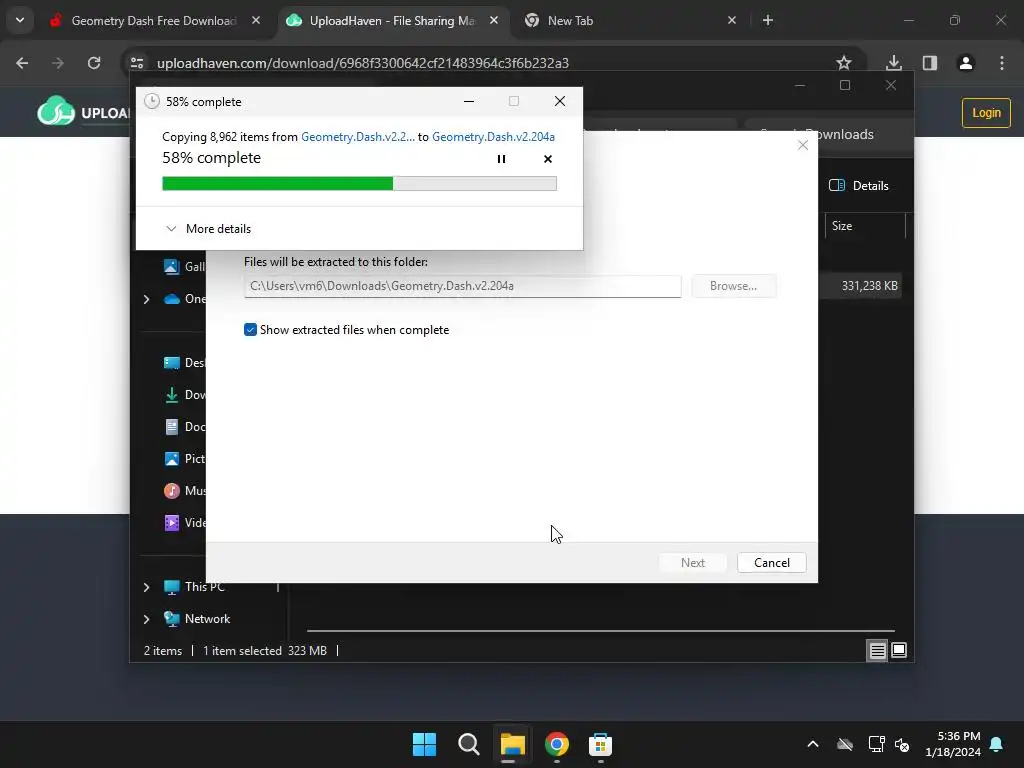Select Network item in sidebar
This screenshot has width=1024, height=768.
[197, 619]
